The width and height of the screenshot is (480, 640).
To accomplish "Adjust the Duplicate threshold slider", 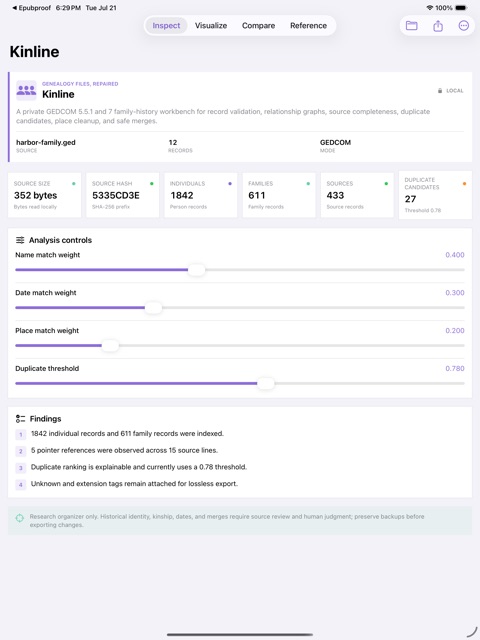I will (266, 384).
